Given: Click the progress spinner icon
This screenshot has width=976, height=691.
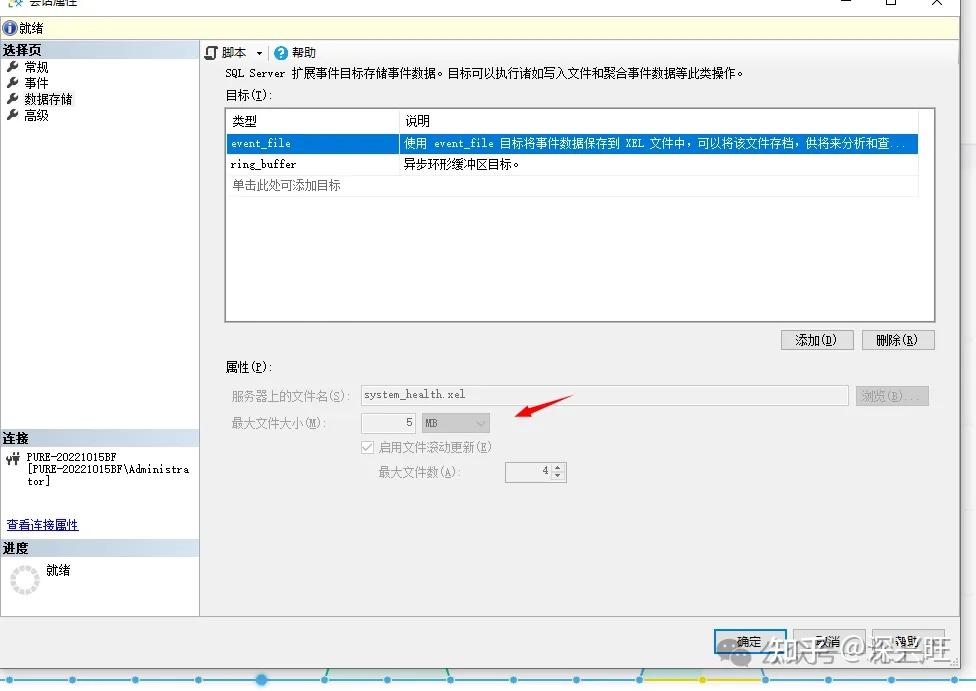Looking at the screenshot, I should pyautogui.click(x=25, y=580).
